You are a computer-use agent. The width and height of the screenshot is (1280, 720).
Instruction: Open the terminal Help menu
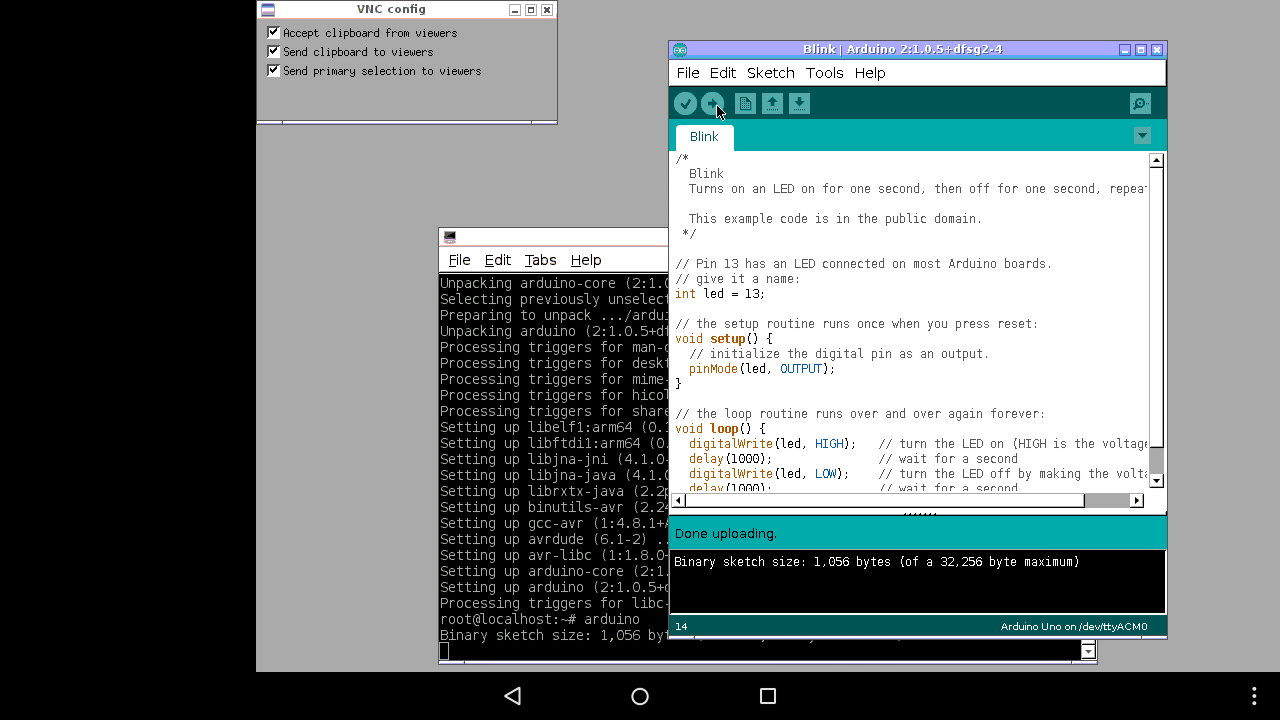click(586, 260)
